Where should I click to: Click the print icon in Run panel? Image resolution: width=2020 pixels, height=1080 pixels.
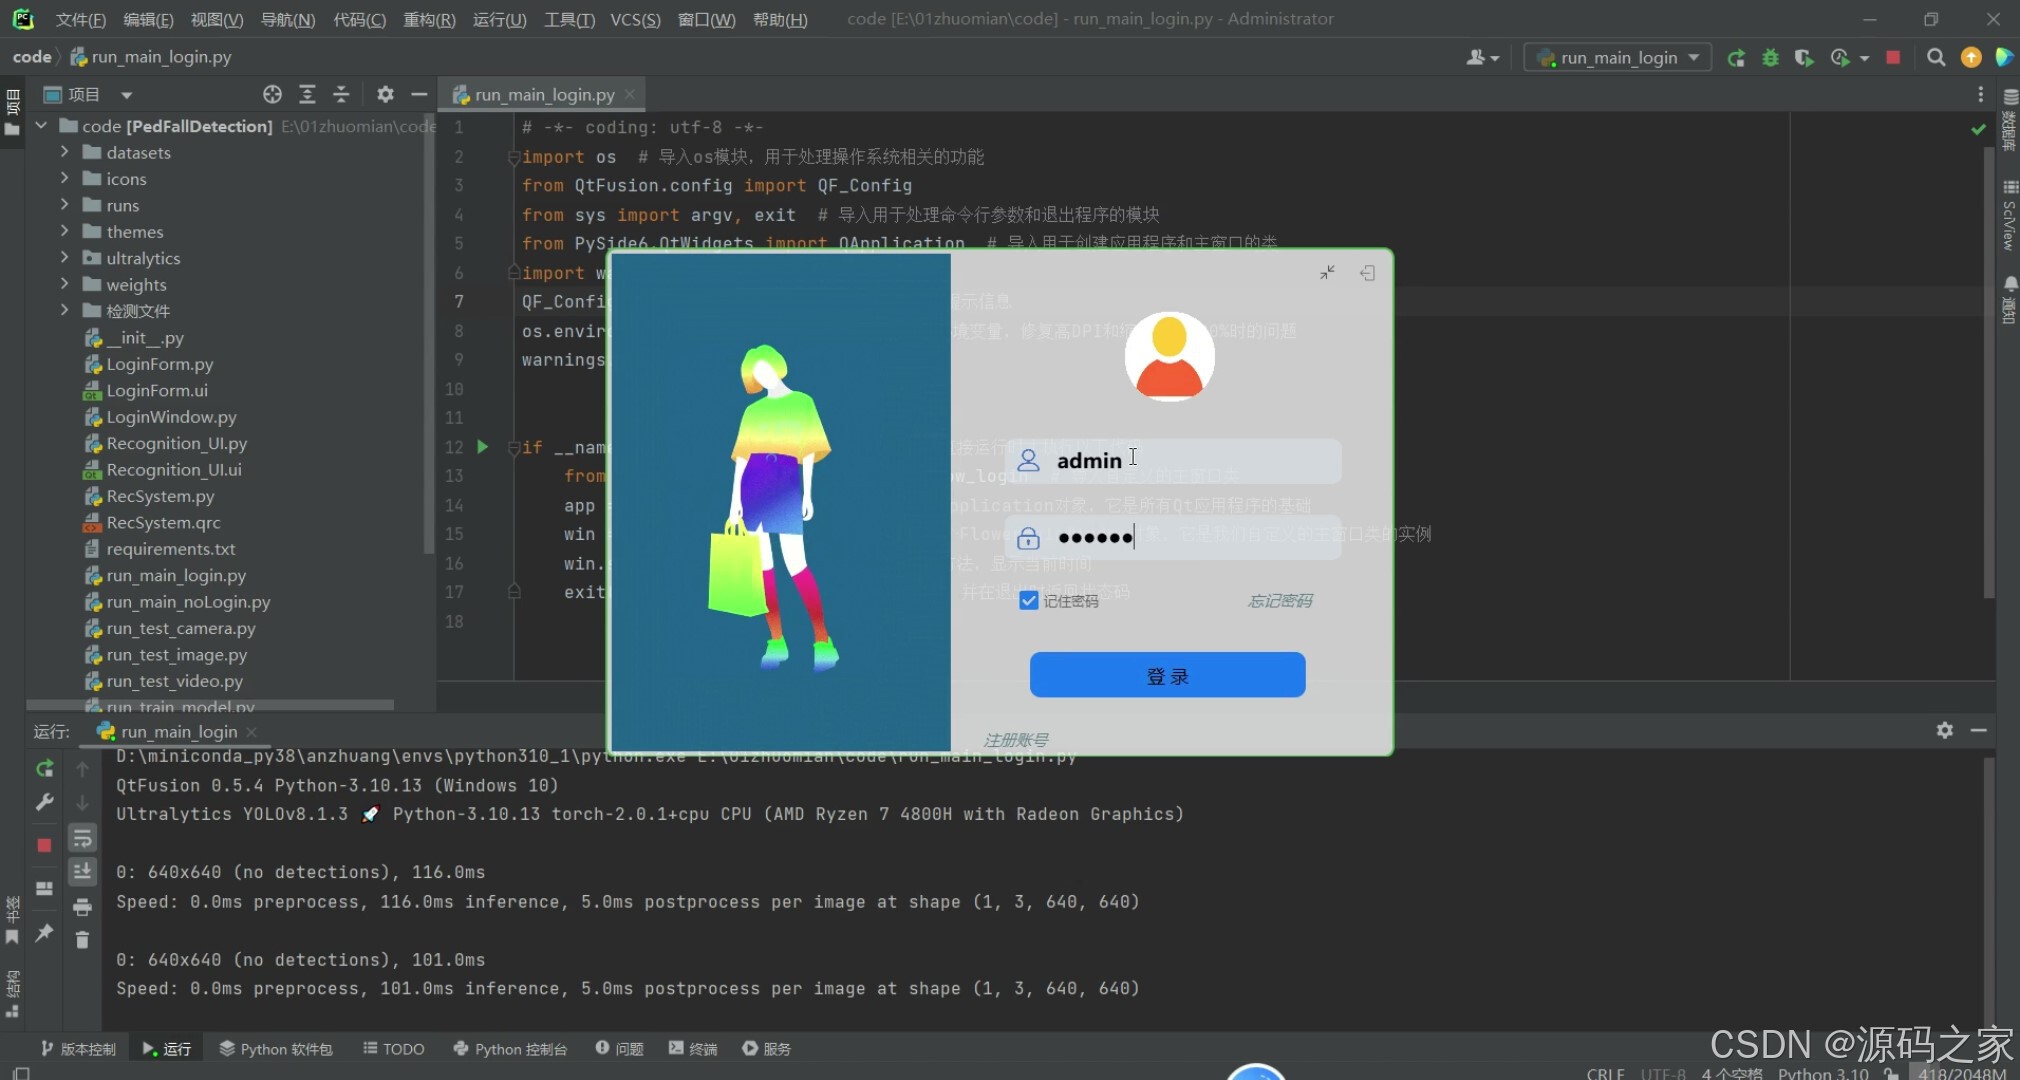tap(82, 907)
